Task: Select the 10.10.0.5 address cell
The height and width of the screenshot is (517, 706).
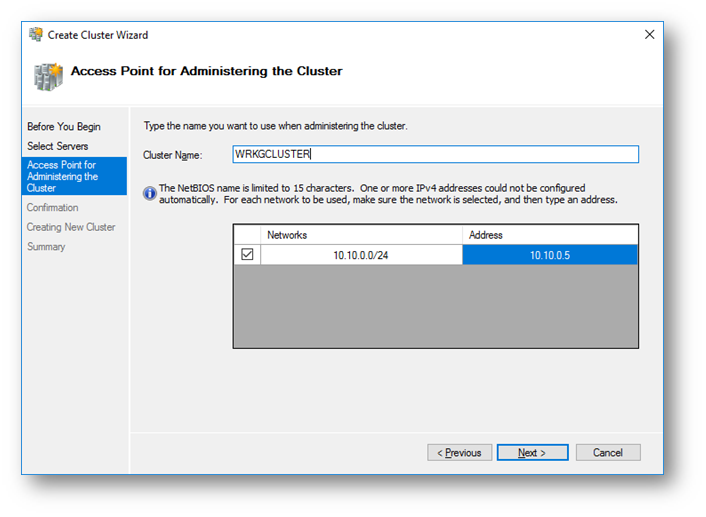Action: click(549, 255)
